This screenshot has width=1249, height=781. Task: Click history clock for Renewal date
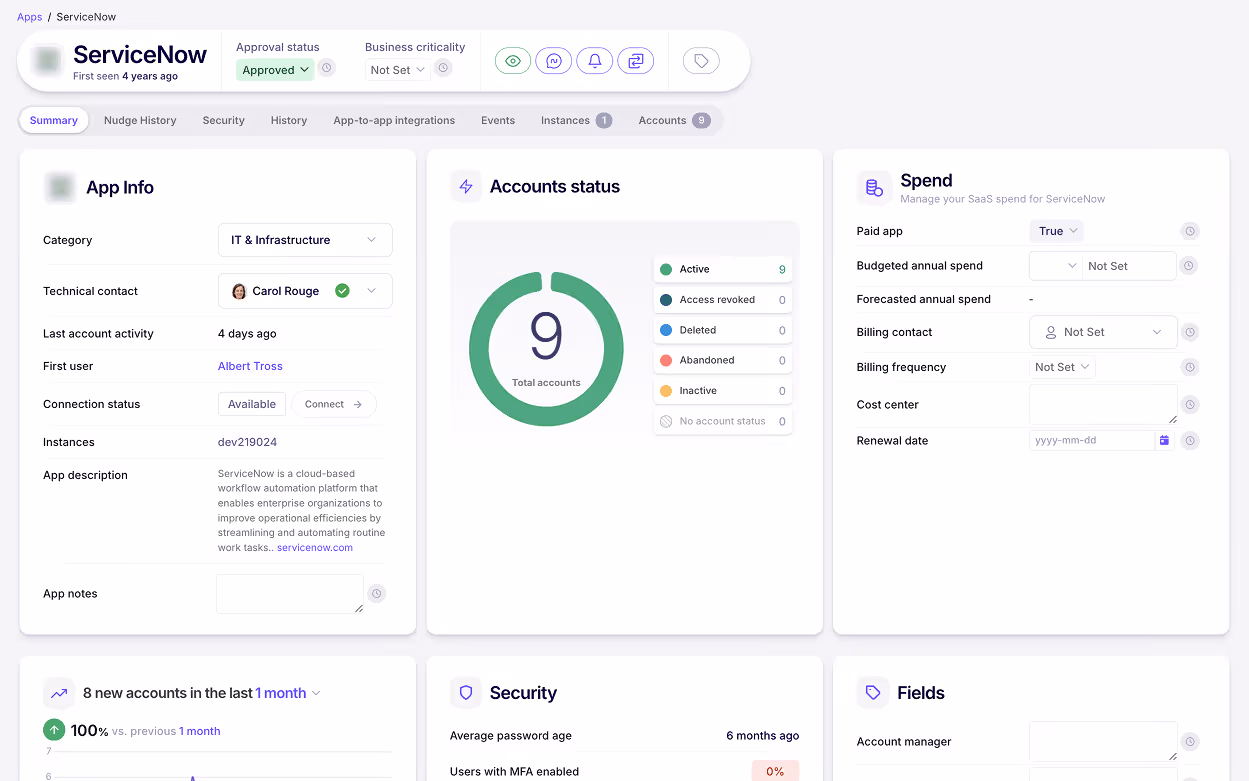click(1190, 440)
